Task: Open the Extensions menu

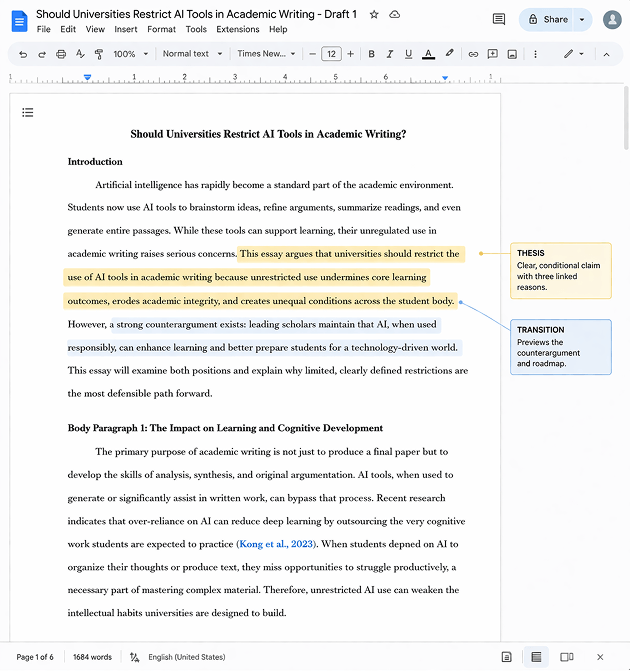Action: [238, 30]
